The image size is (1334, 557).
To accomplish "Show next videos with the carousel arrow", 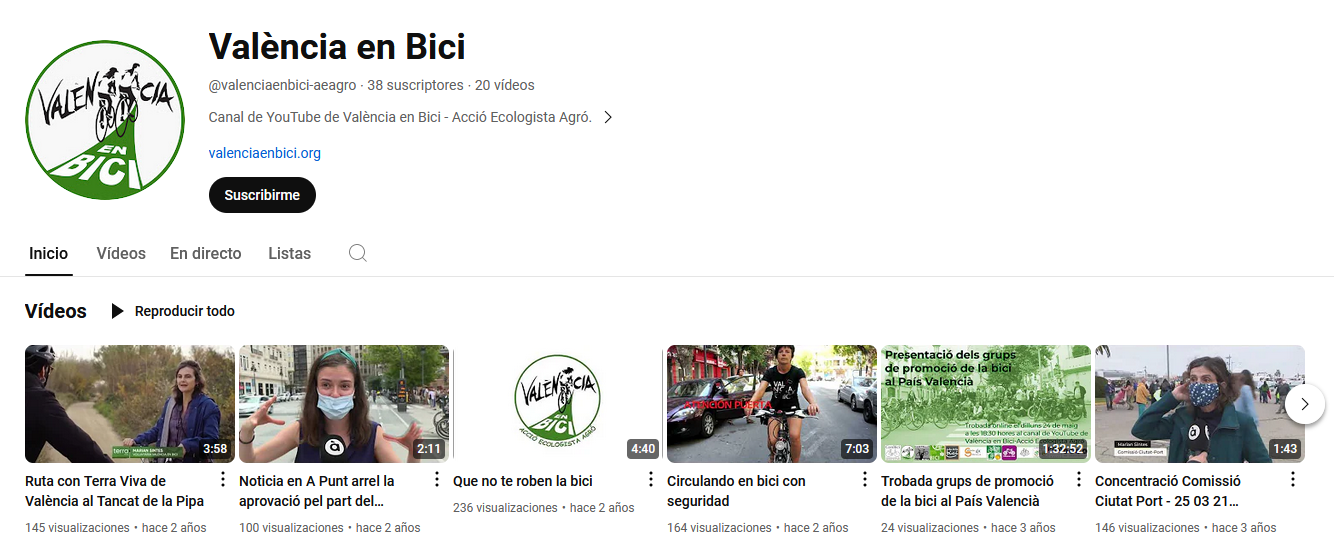I will pyautogui.click(x=1305, y=404).
